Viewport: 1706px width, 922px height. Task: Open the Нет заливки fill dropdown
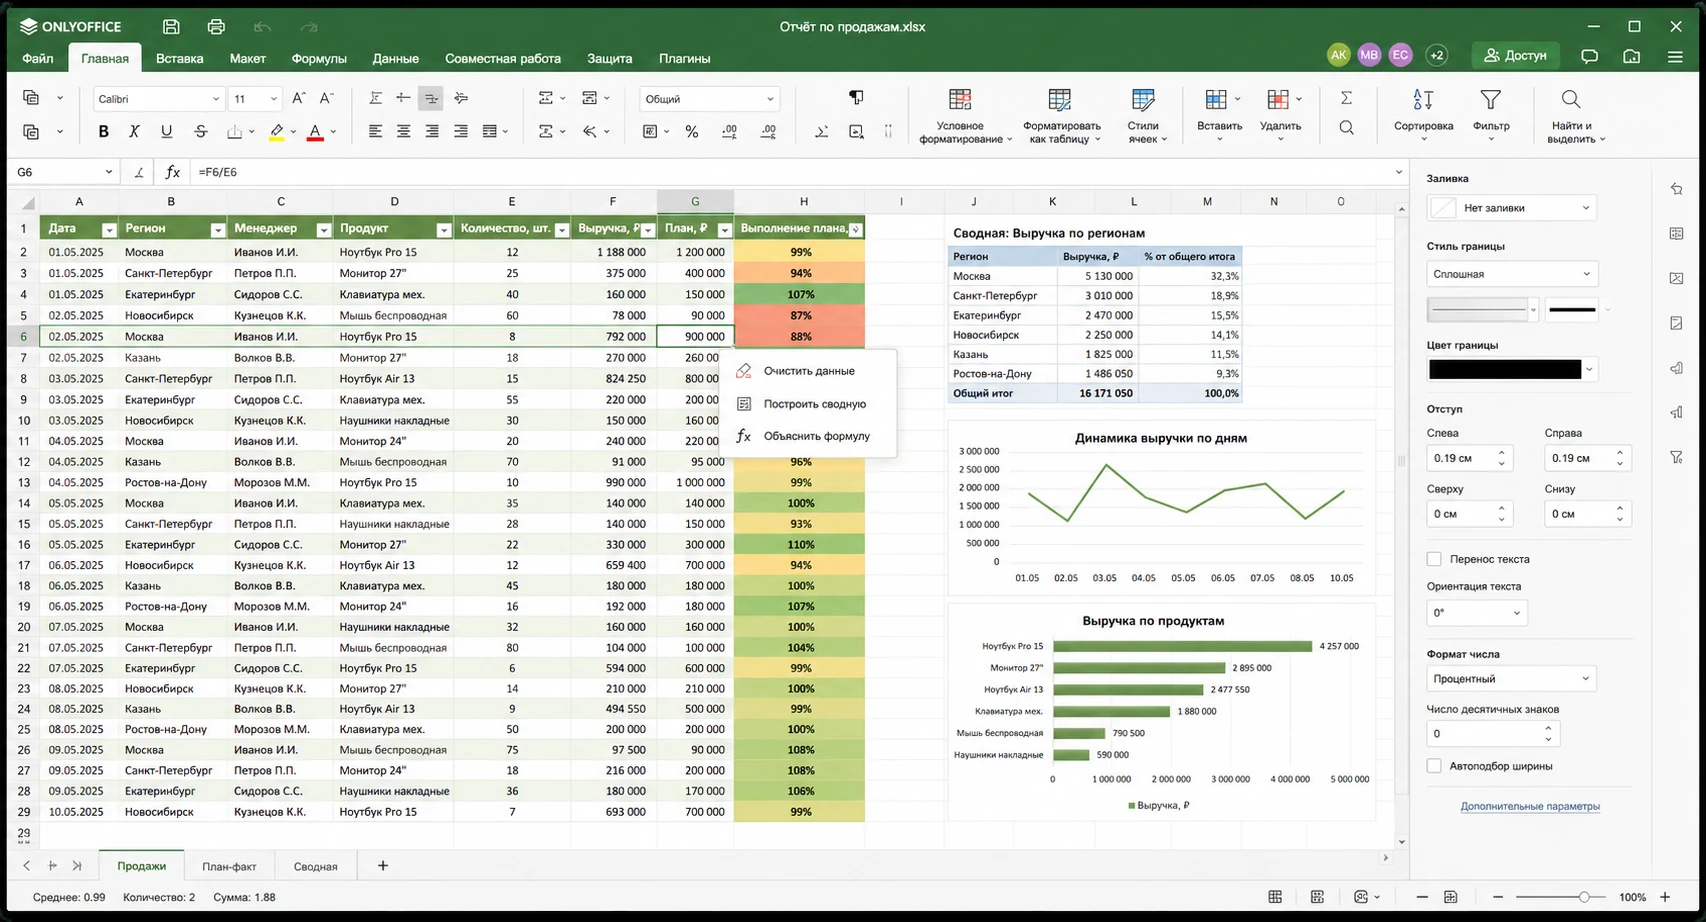1511,208
